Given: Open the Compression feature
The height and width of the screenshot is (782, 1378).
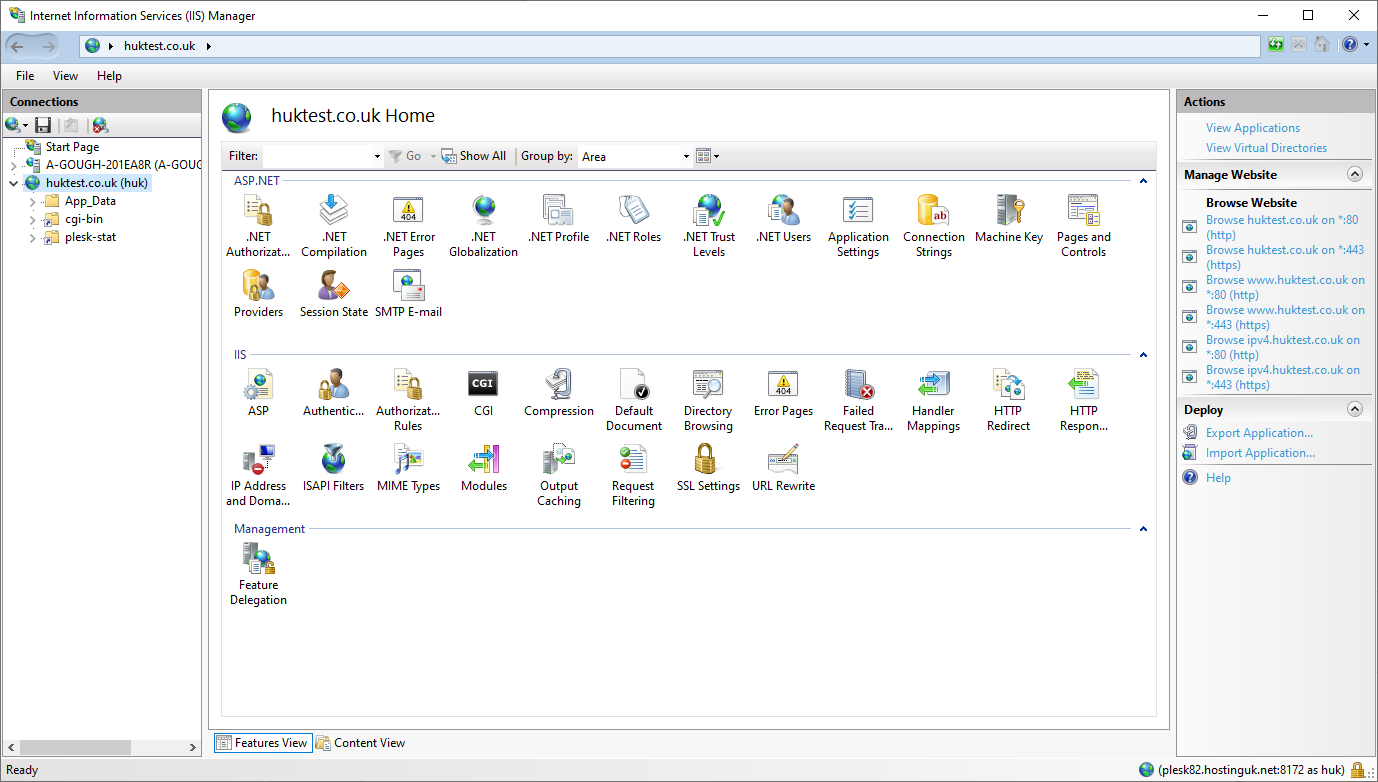Looking at the screenshot, I should coord(559,393).
